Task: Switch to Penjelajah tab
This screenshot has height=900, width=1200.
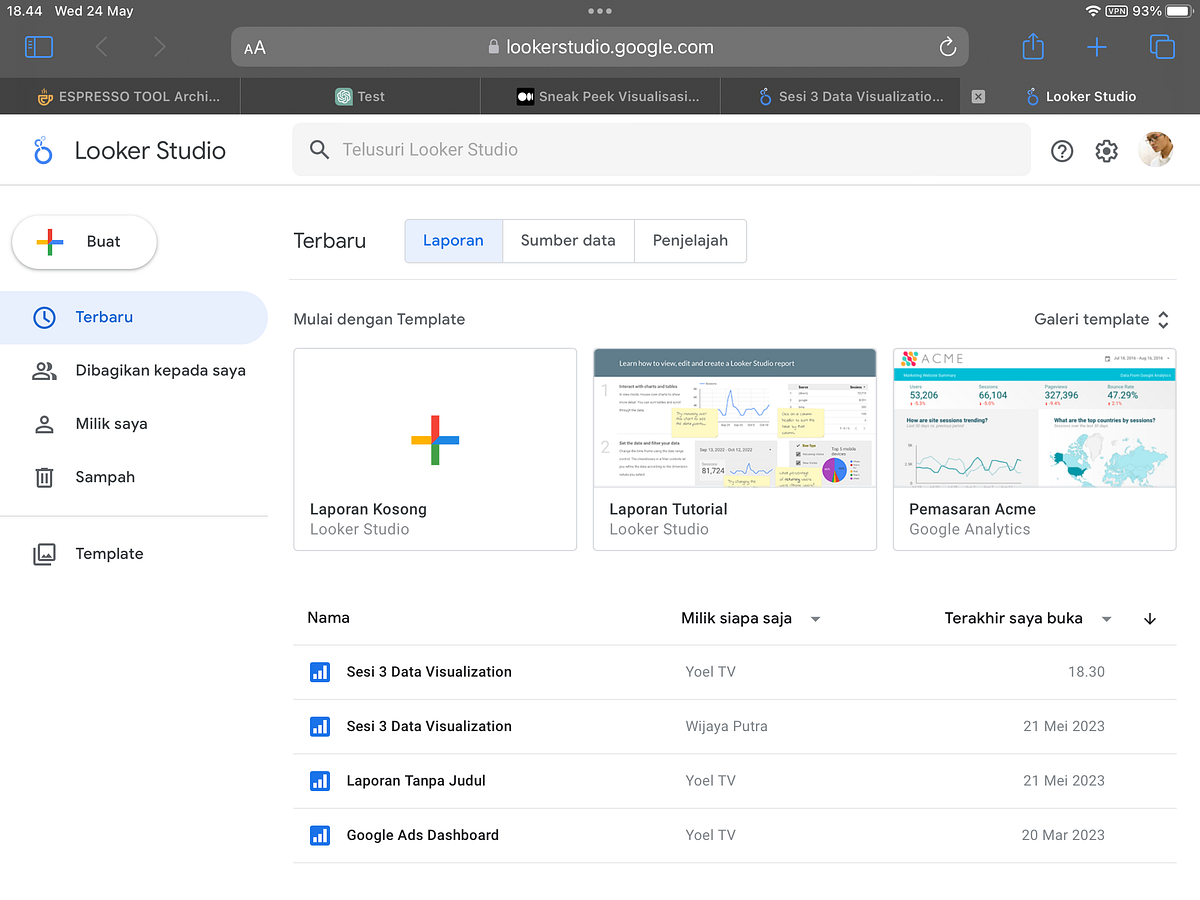Action: tap(690, 241)
